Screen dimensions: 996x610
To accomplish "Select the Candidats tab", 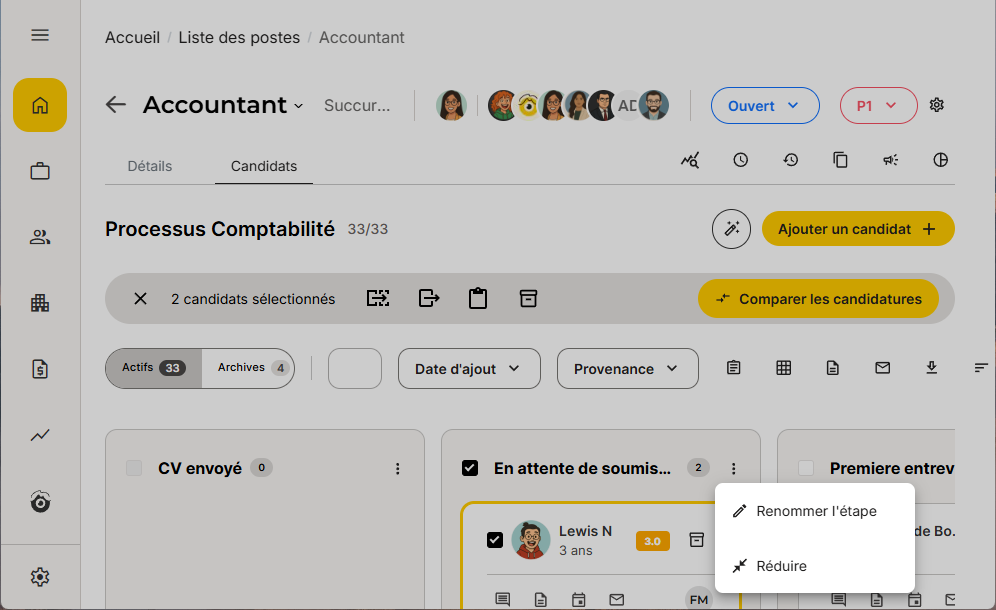I will 264,166.
